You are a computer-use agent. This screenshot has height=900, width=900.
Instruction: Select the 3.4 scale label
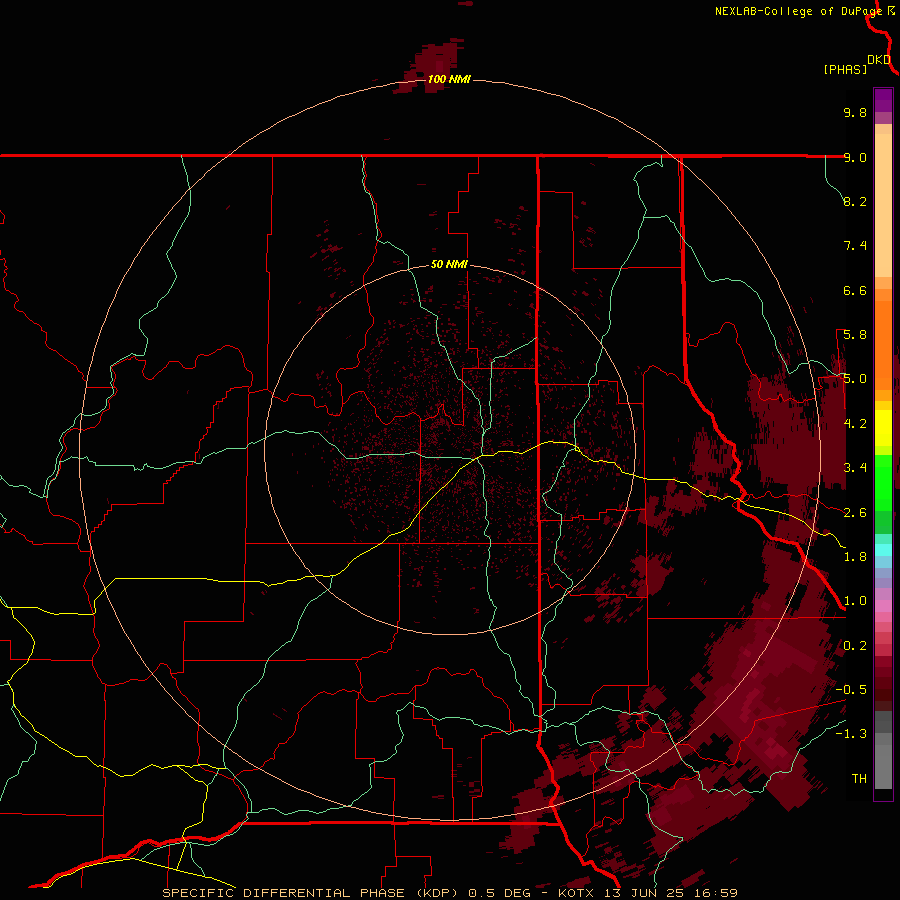pos(855,468)
